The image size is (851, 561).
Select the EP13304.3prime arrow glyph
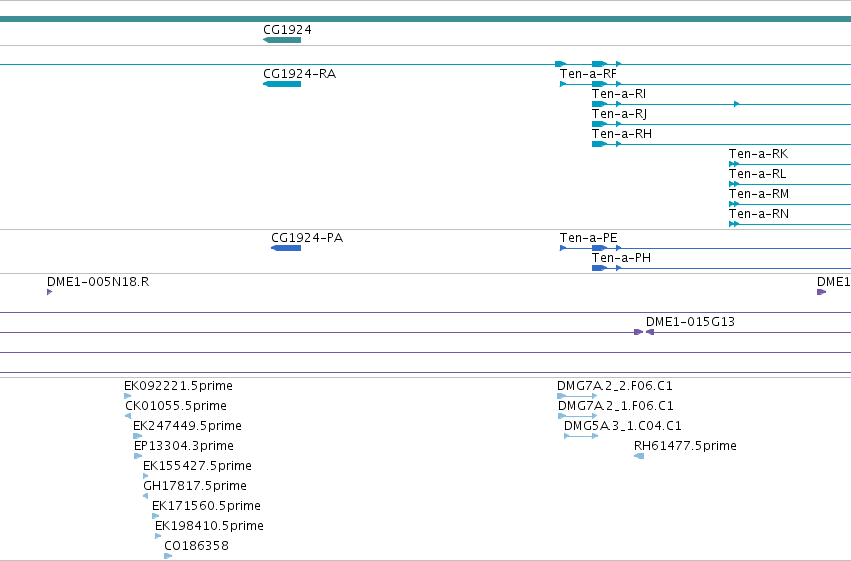(138, 456)
